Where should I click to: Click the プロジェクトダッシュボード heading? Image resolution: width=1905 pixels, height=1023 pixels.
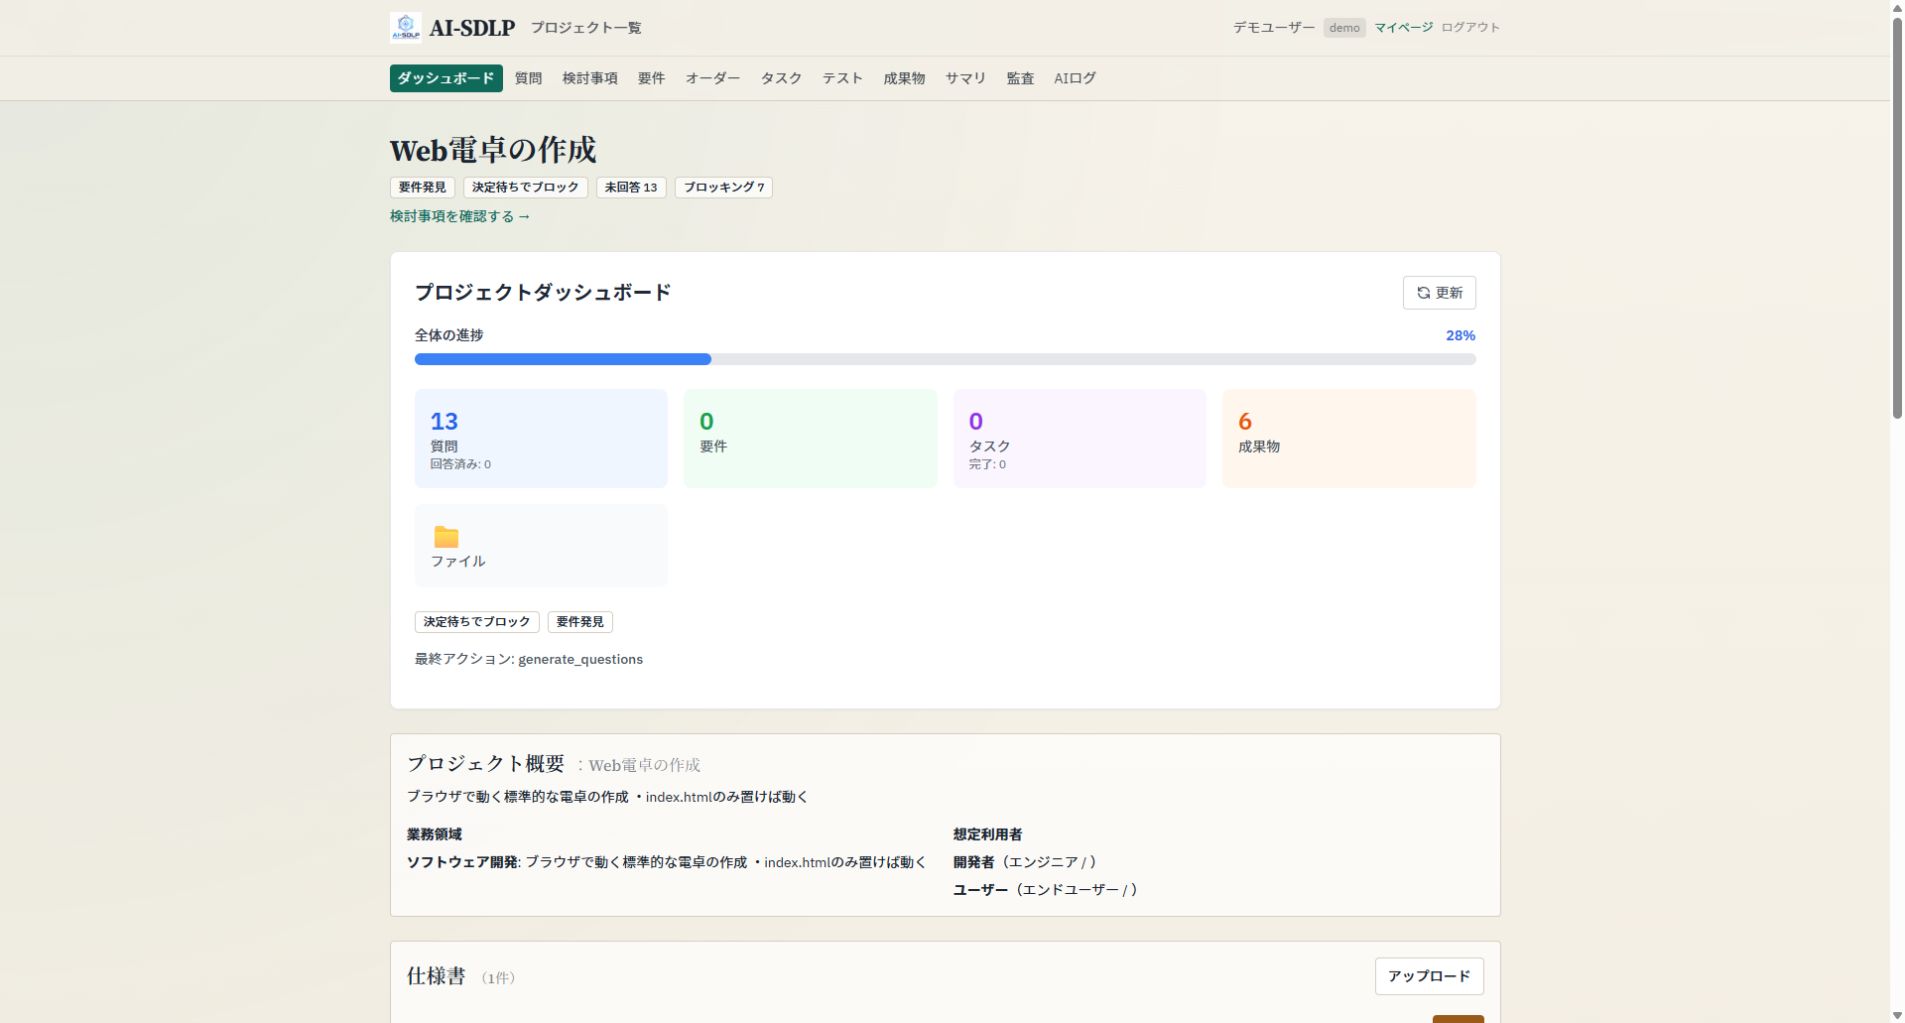tap(543, 292)
